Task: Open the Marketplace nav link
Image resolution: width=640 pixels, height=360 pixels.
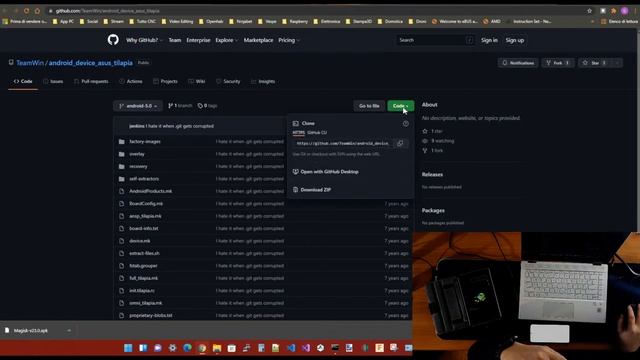Action: pyautogui.click(x=258, y=40)
